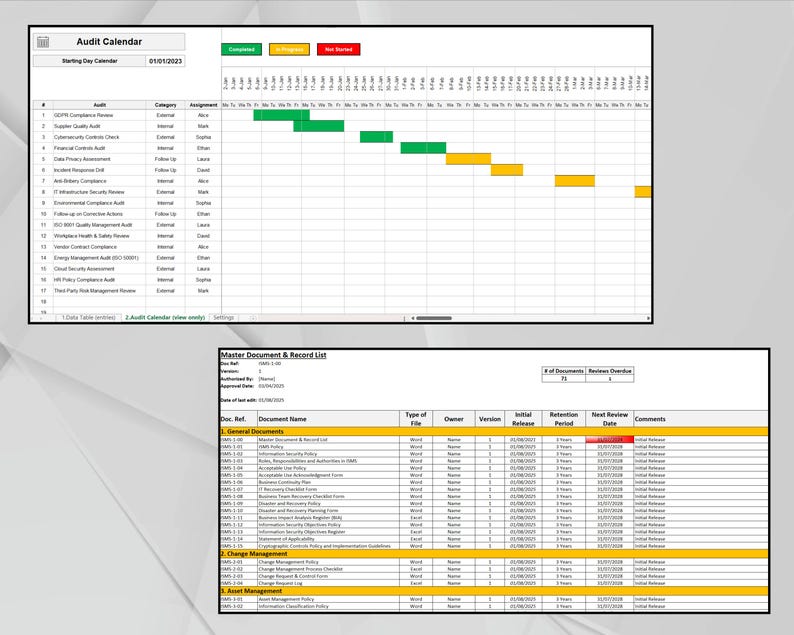Click assignee David on Incident Response Drill row
Image resolution: width=794 pixels, height=635 pixels.
pyautogui.click(x=203, y=170)
